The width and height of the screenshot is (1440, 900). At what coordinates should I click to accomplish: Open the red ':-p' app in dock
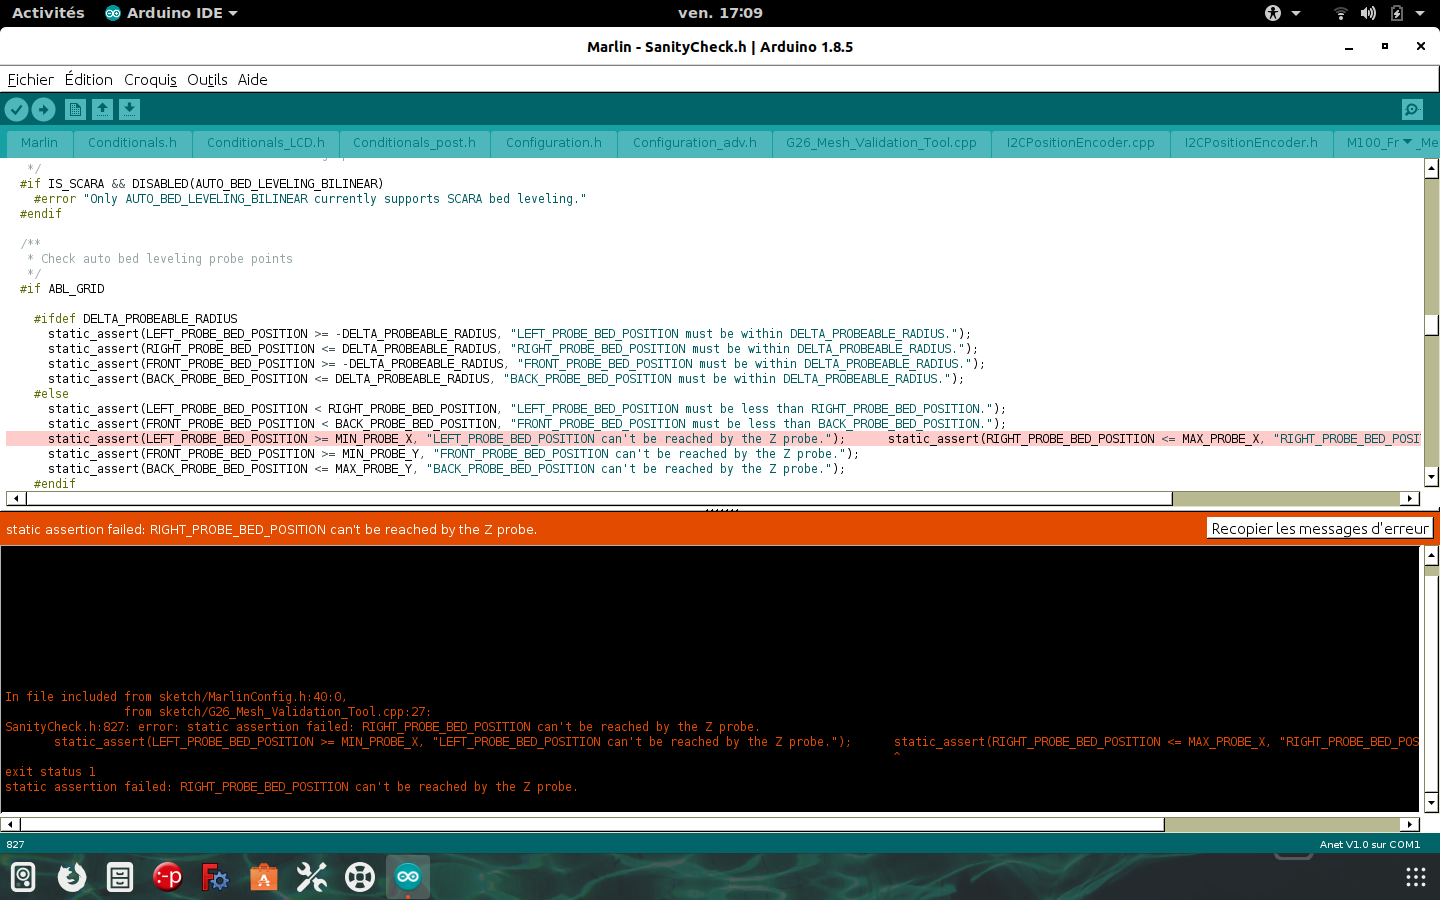pyautogui.click(x=167, y=878)
